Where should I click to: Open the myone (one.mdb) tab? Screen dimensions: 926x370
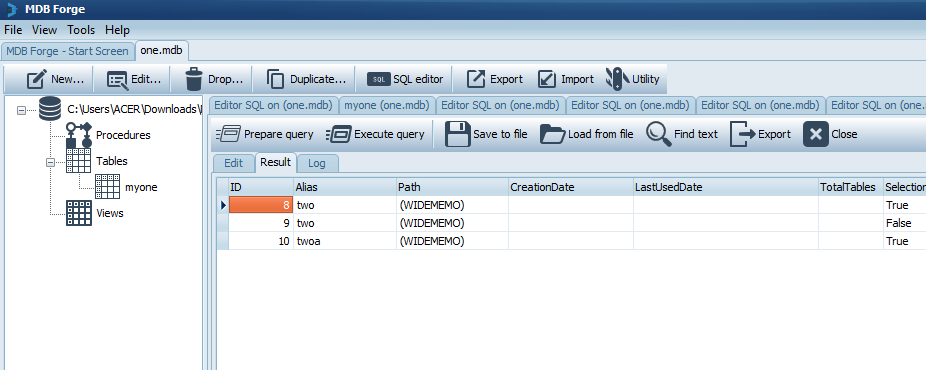click(x=387, y=105)
